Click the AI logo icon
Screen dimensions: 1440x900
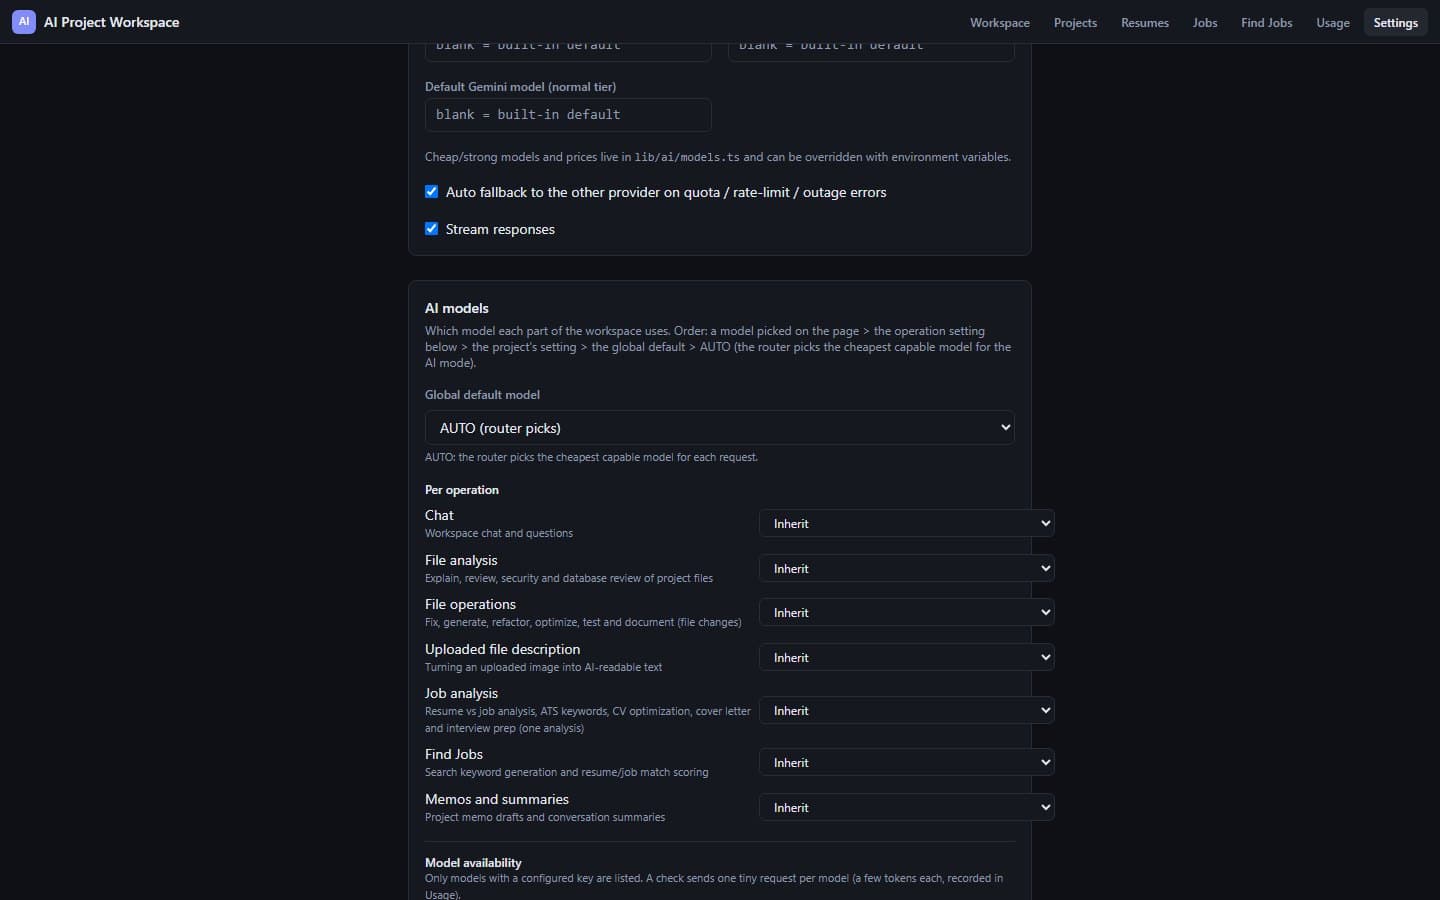24,22
